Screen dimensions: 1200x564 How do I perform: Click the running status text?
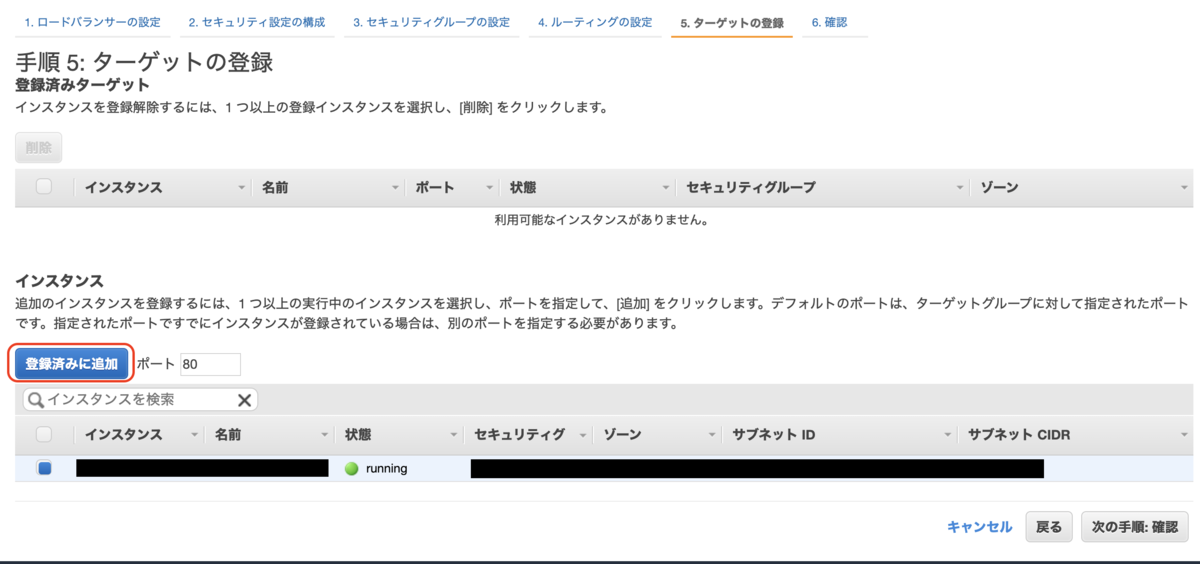click(x=386, y=468)
